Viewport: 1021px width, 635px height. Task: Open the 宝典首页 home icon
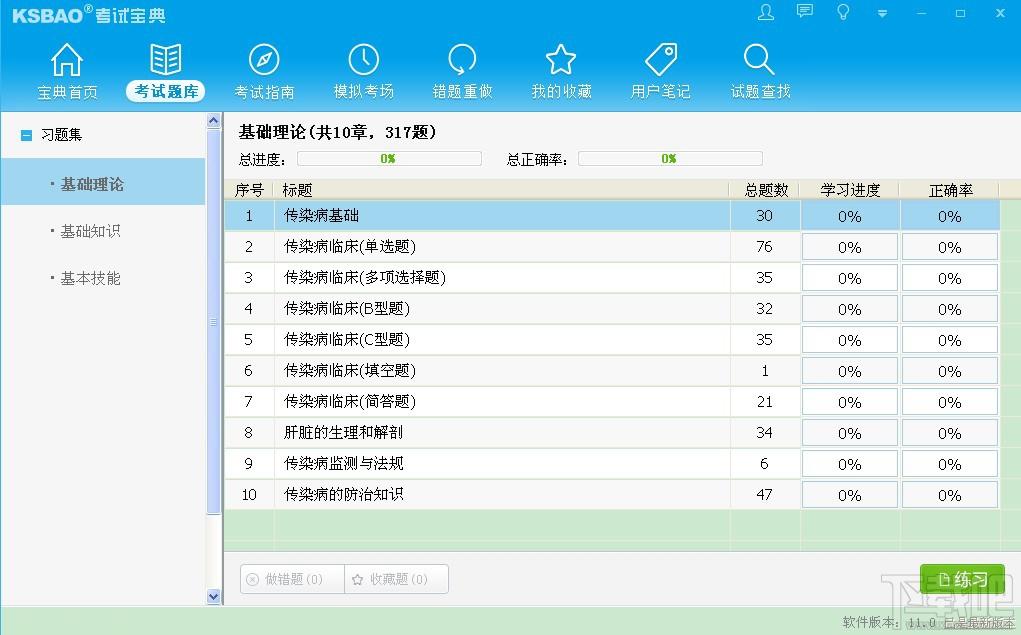click(67, 60)
